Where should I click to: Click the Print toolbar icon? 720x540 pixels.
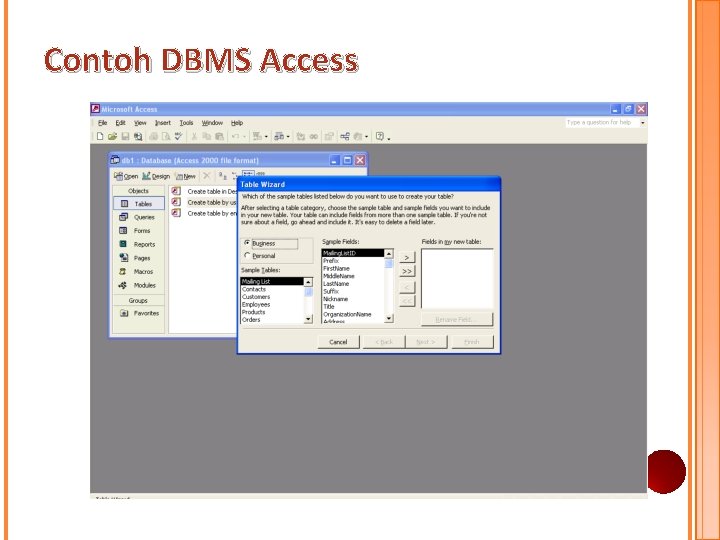(x=154, y=136)
